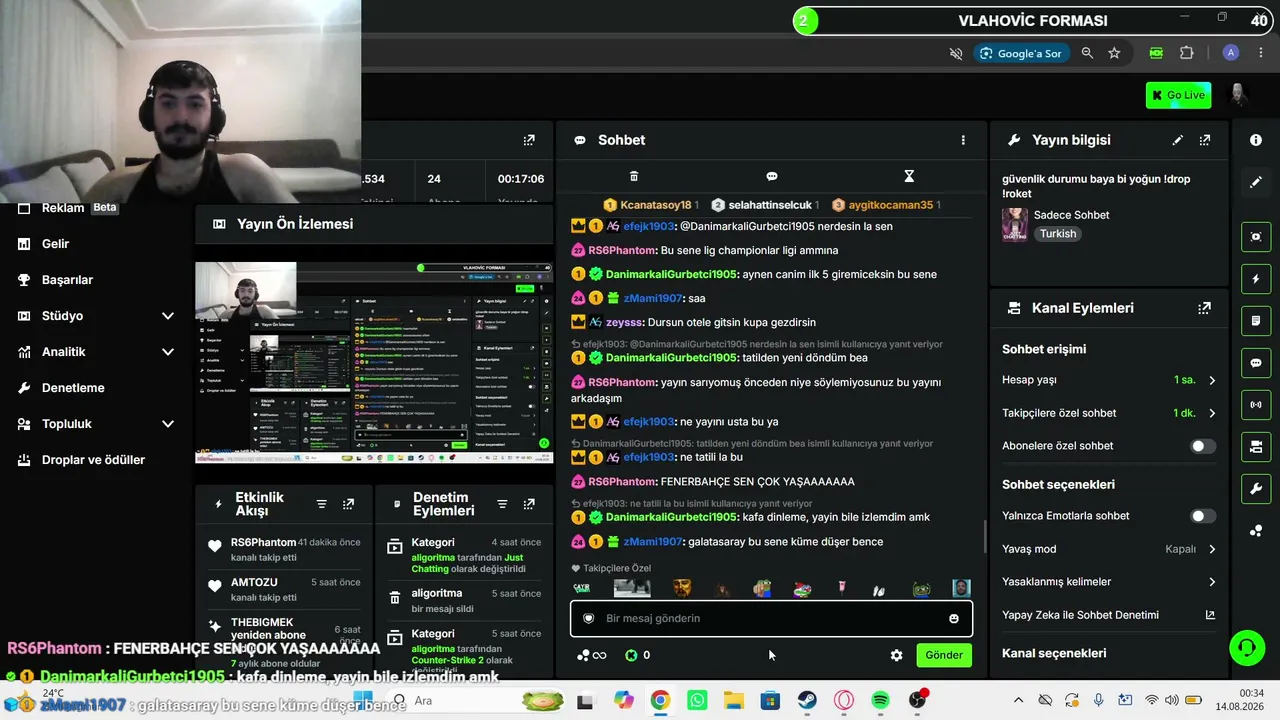Image resolution: width=1280 pixels, height=720 pixels.
Task: Open Yavaş mod options
Action: pyautogui.click(x=1109, y=549)
